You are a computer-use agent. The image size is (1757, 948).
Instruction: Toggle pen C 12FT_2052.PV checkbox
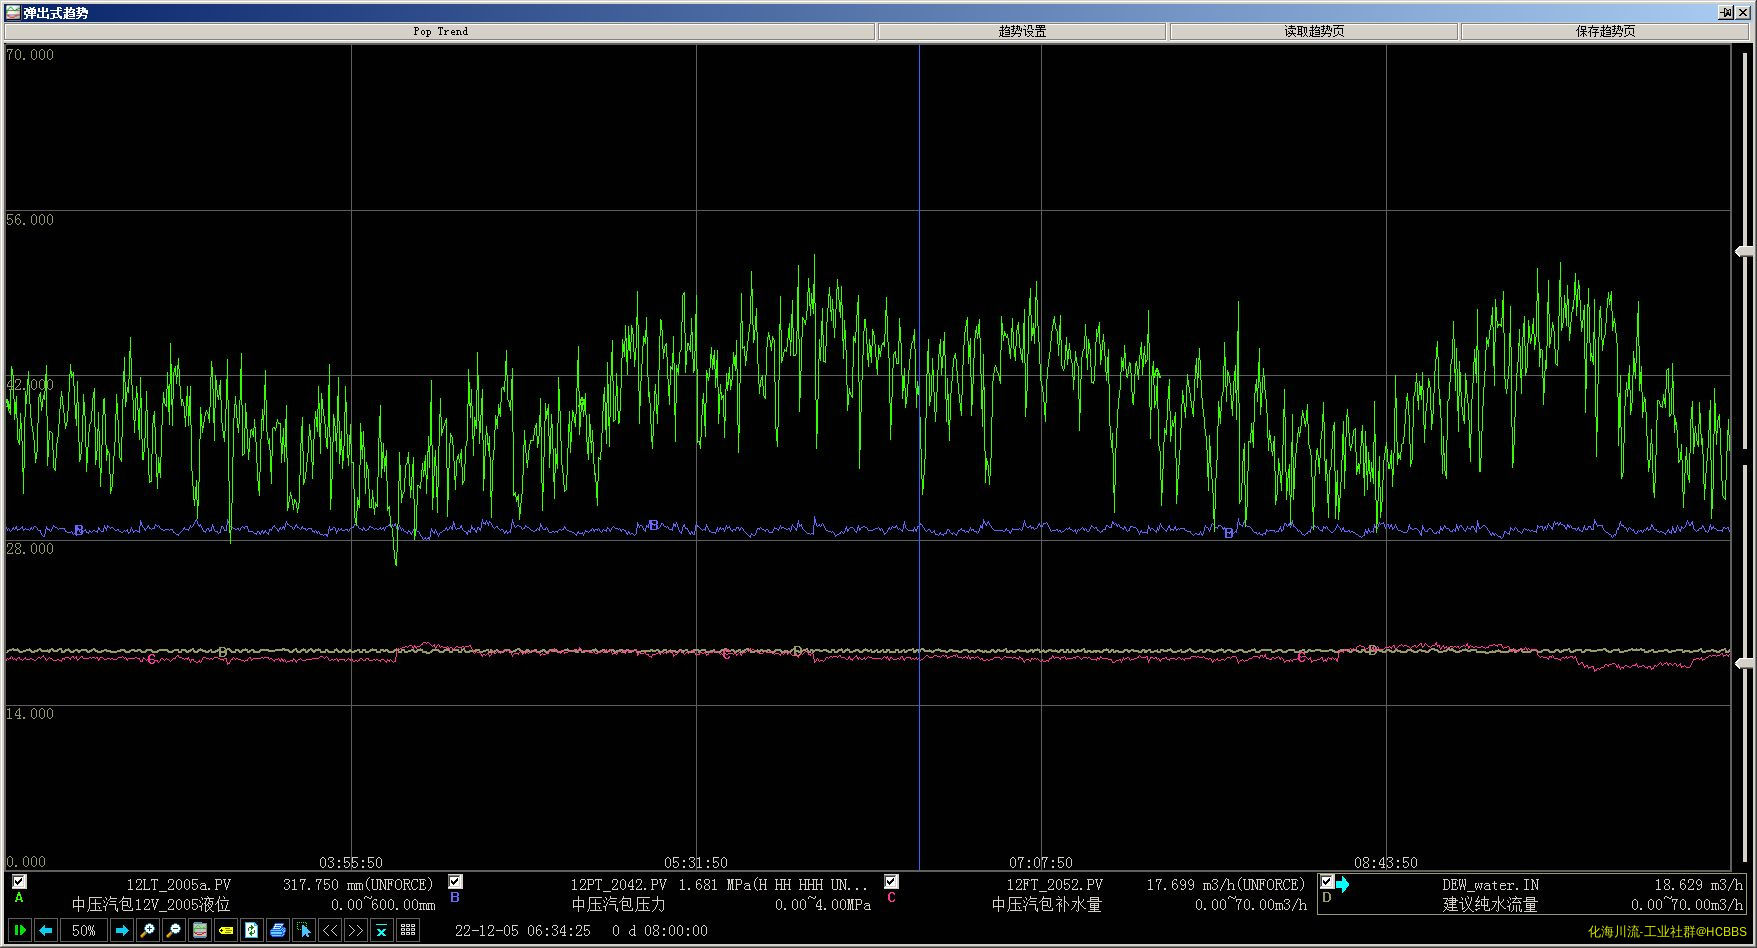[892, 882]
